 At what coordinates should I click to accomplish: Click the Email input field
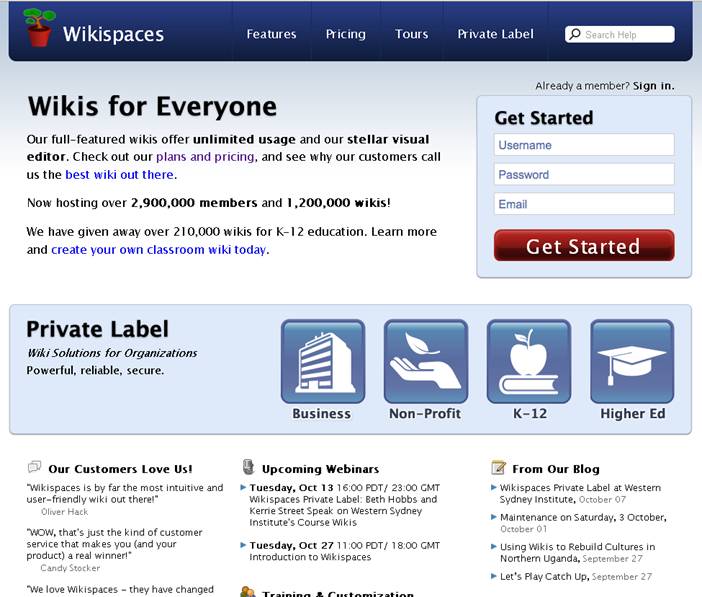[584, 204]
